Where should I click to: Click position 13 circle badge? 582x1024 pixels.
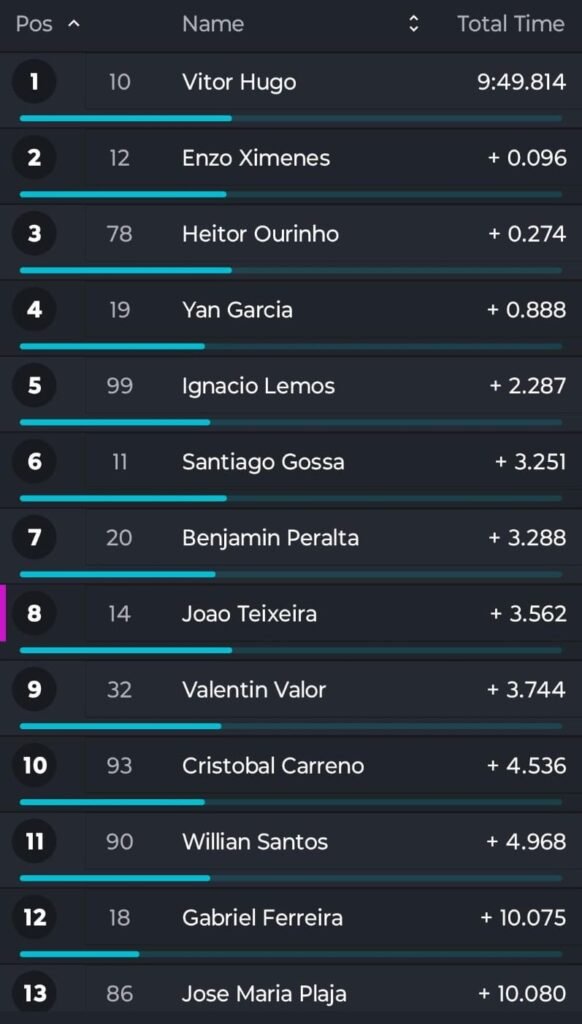34,993
